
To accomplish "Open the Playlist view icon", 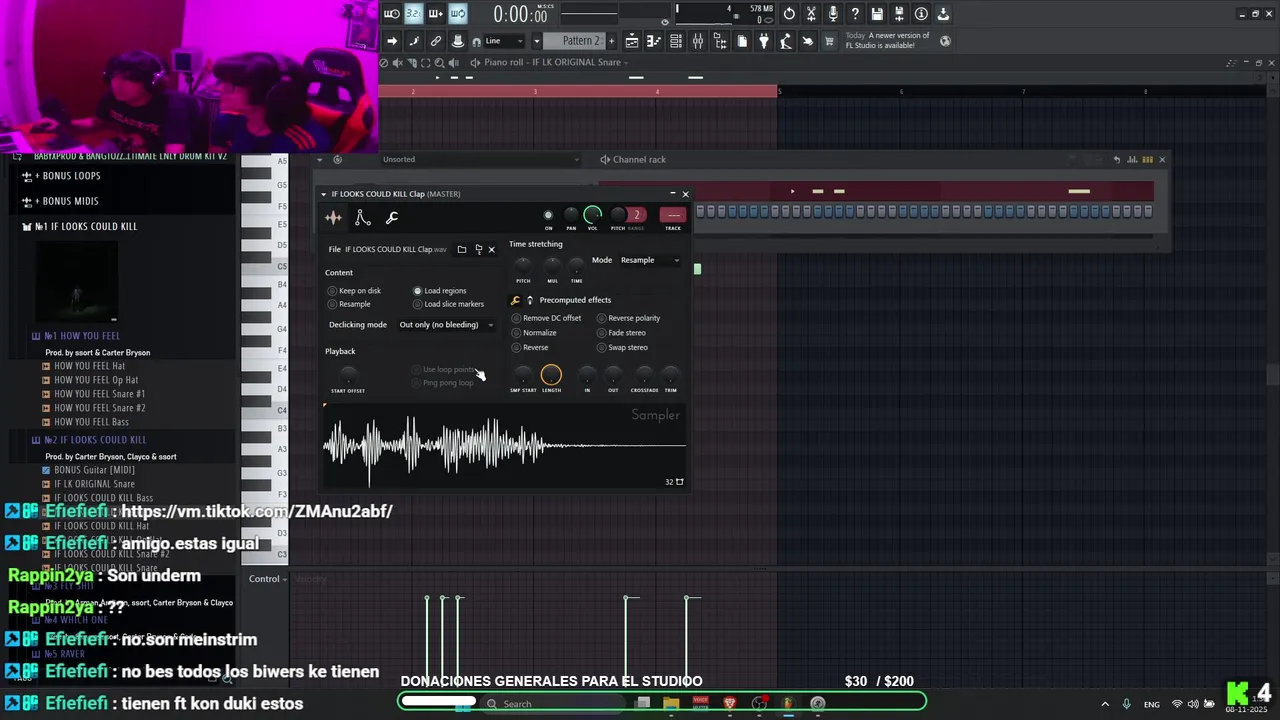I will [x=632, y=41].
